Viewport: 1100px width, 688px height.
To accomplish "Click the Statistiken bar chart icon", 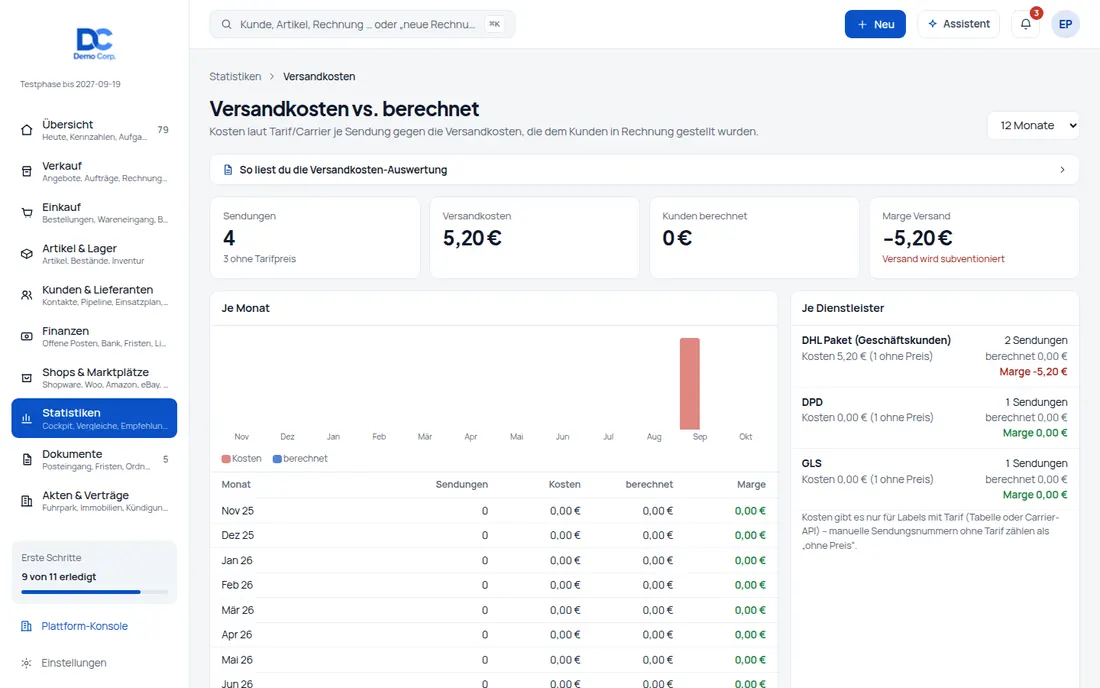I will pyautogui.click(x=27, y=419).
